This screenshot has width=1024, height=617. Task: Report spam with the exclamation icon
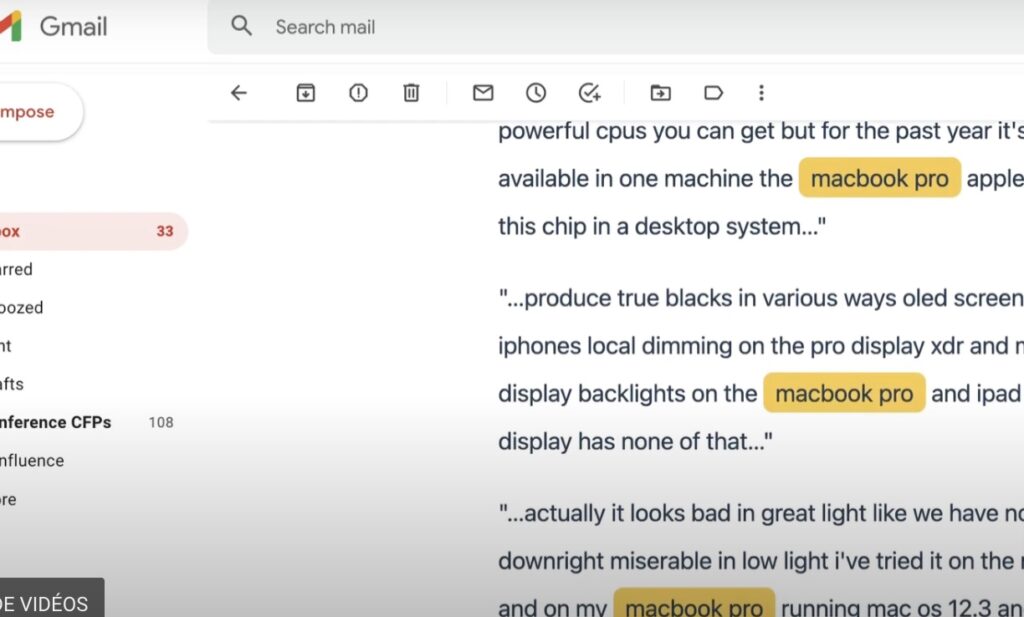tap(359, 93)
